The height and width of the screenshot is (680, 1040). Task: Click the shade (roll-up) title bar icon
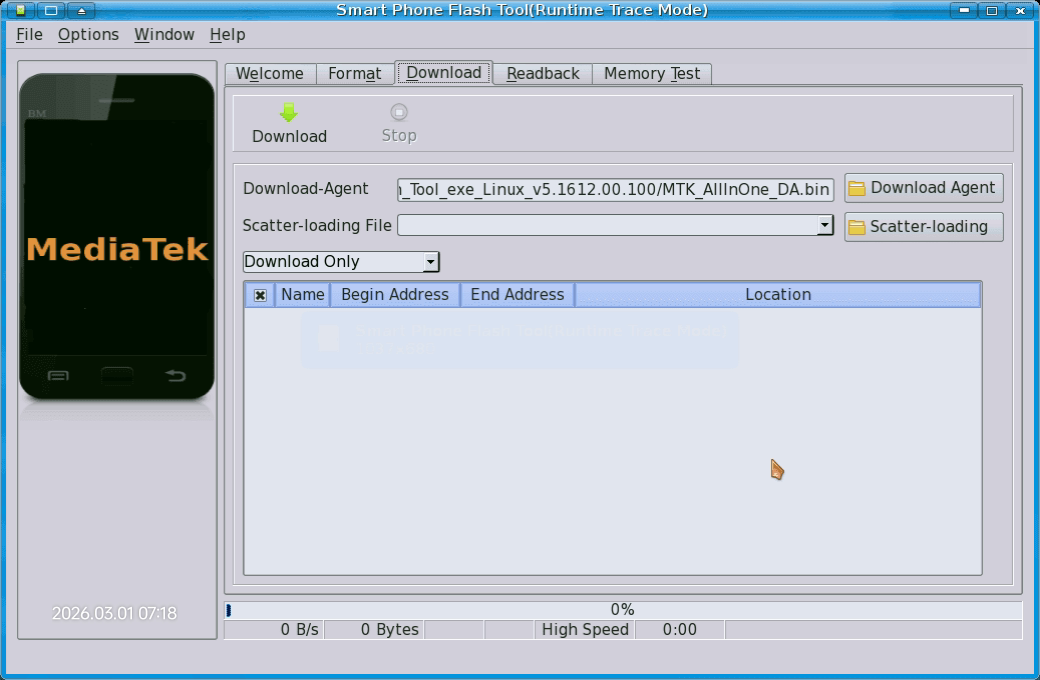pos(81,10)
